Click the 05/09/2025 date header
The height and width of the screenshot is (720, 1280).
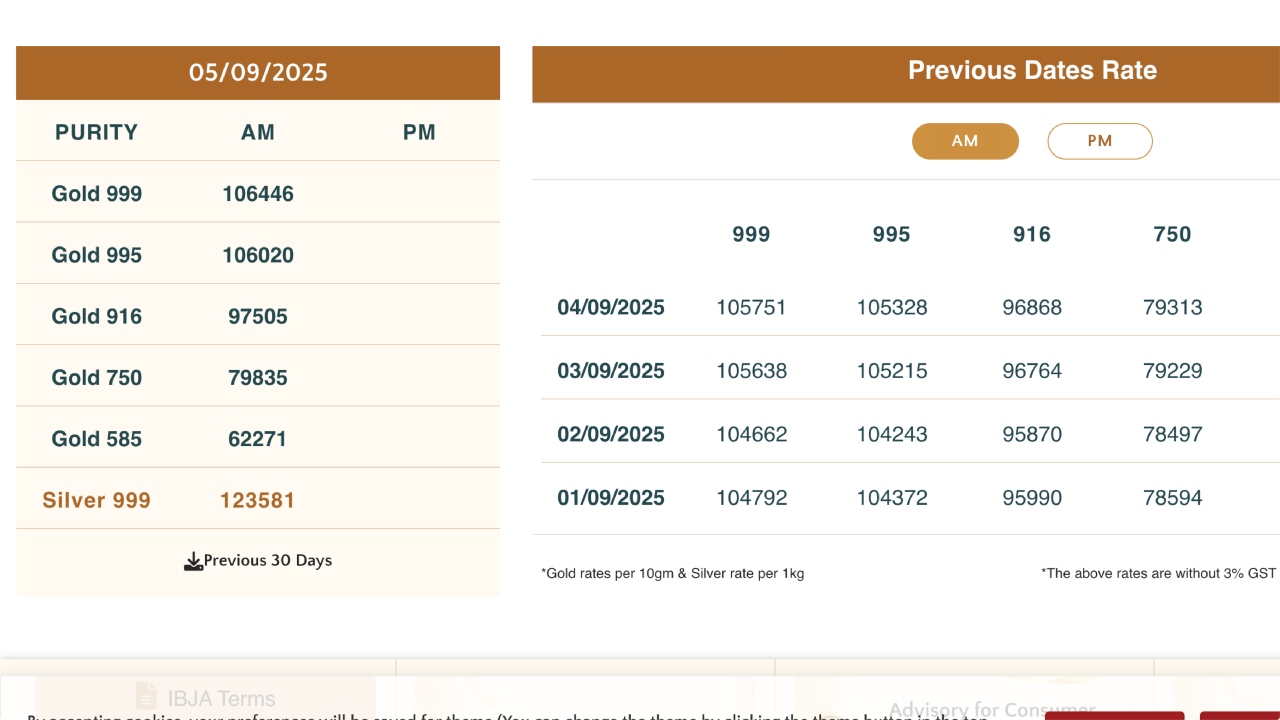pos(258,73)
